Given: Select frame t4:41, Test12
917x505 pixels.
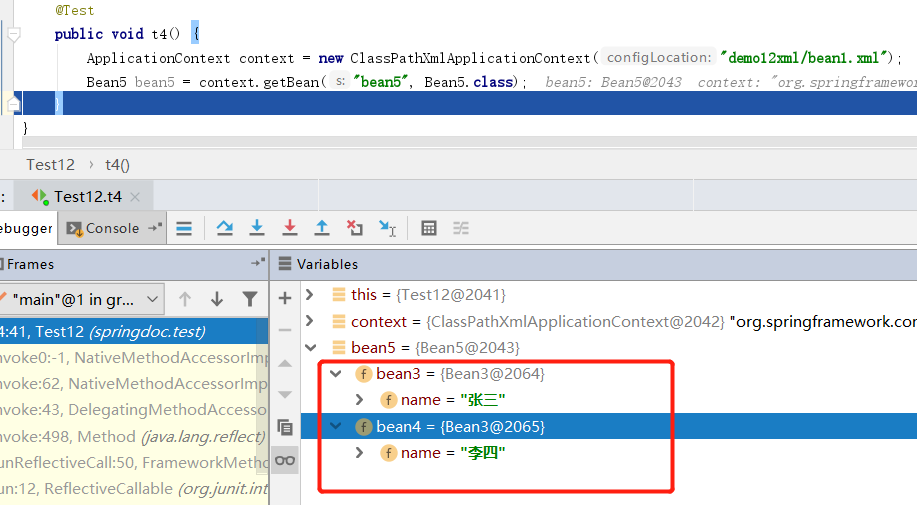Looking at the screenshot, I should (x=134, y=331).
